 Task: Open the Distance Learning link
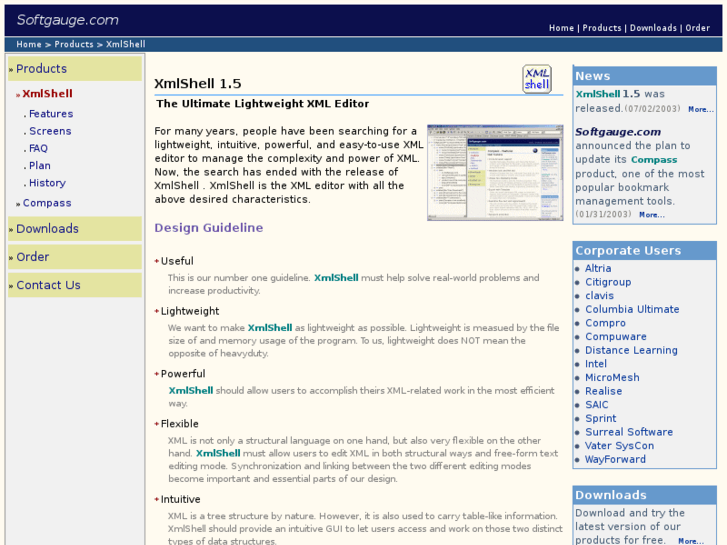[x=631, y=350]
